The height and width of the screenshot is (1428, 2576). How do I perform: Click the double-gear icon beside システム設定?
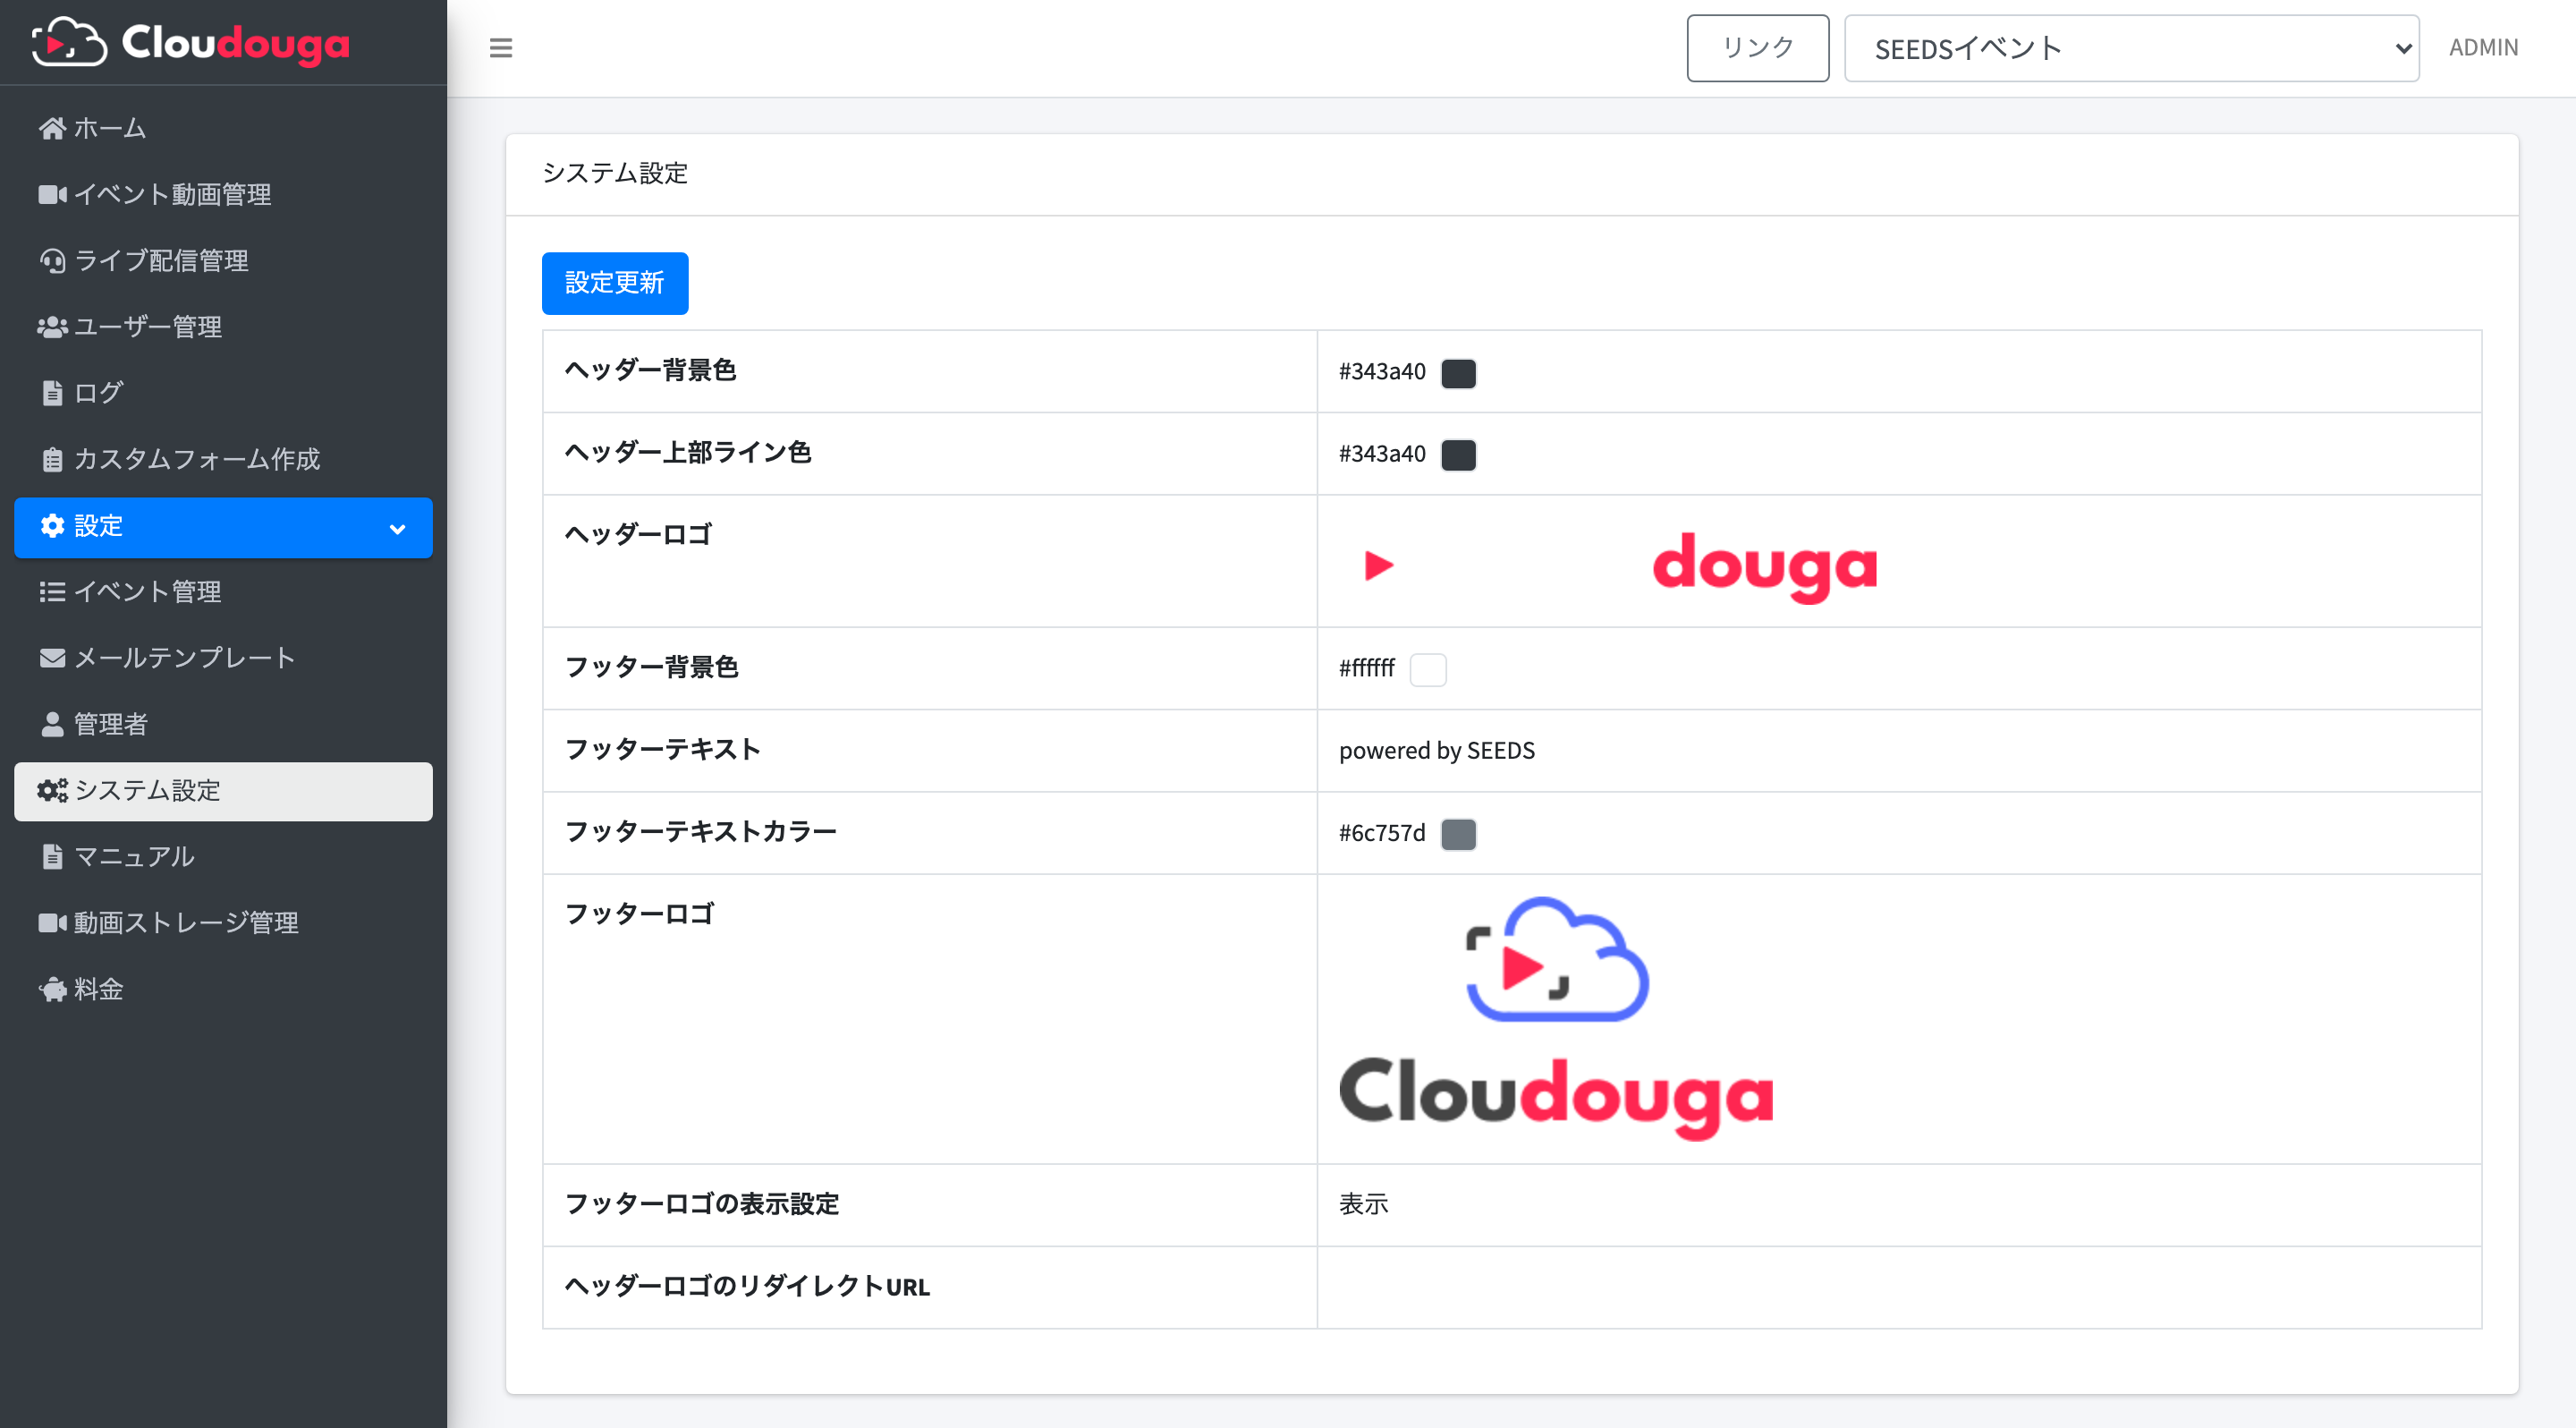pyautogui.click(x=52, y=790)
